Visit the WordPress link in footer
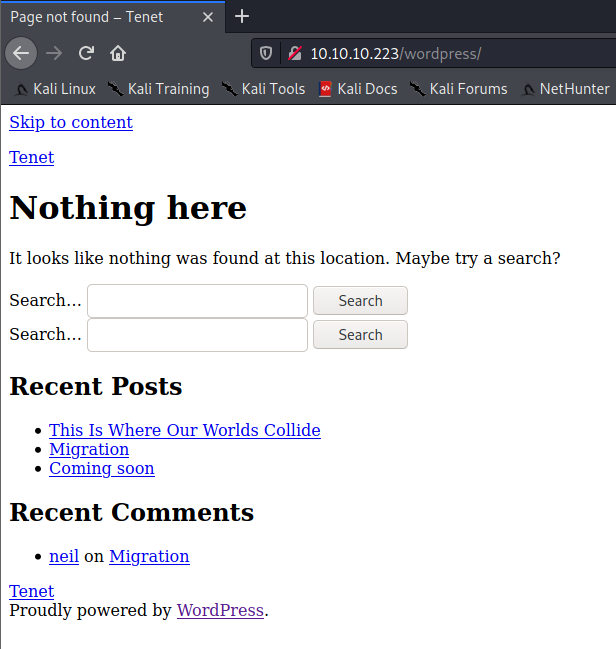The height and width of the screenshot is (649, 616). [x=220, y=610]
